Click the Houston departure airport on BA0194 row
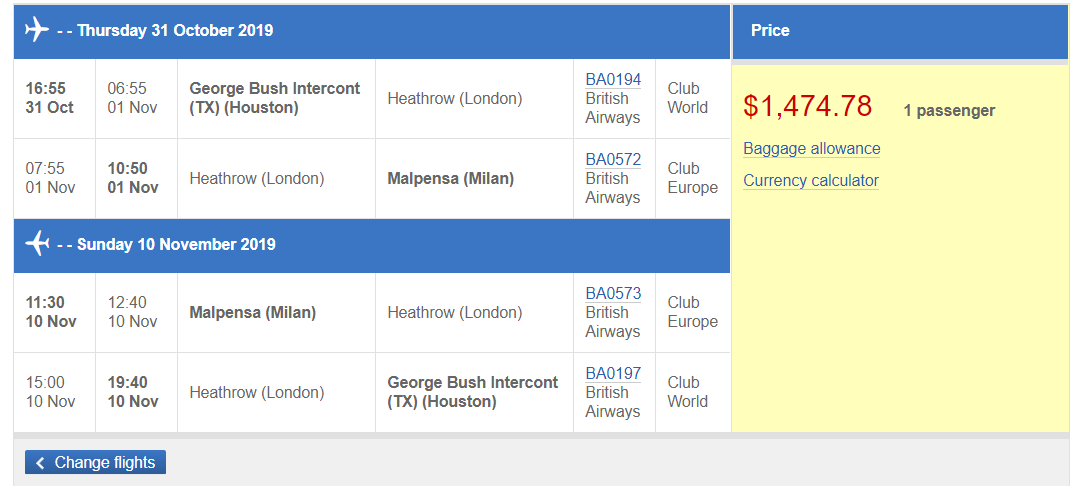 [x=274, y=98]
